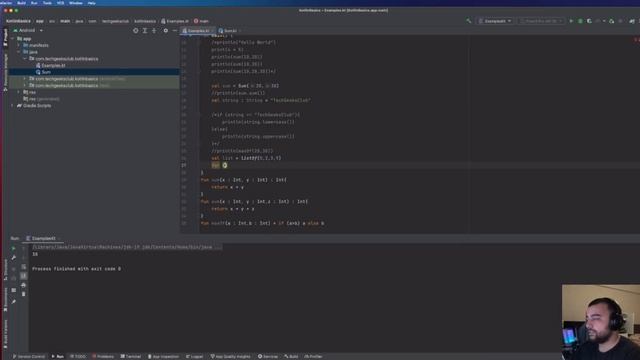Click the Print icon in Run panel

click(23, 285)
